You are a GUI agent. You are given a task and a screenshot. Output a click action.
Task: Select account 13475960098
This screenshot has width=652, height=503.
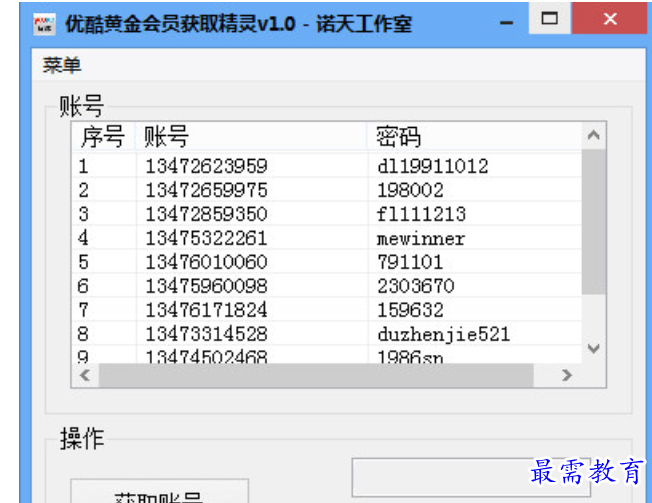206,286
